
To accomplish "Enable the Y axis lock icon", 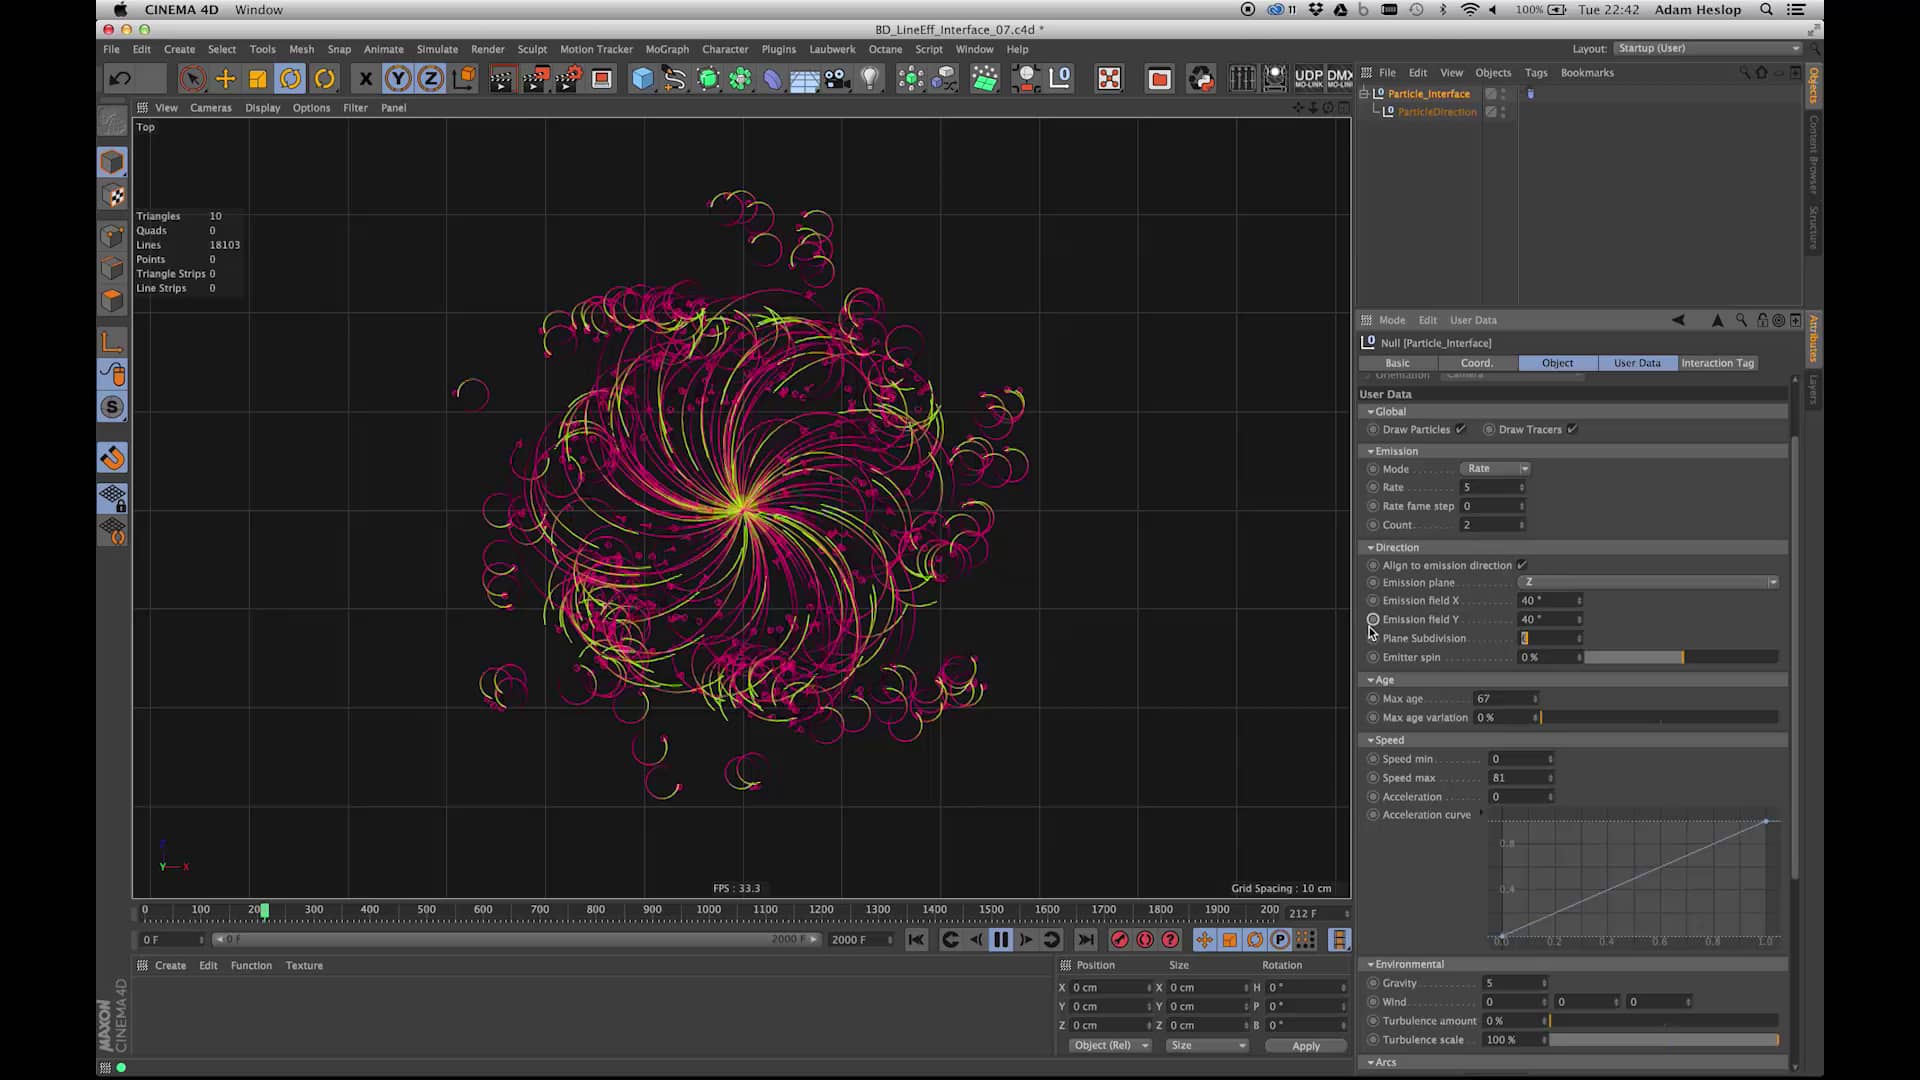I will point(398,78).
